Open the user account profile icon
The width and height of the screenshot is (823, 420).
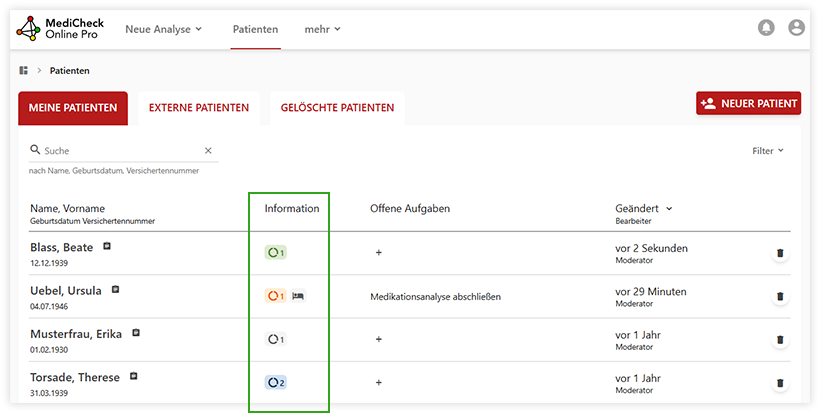796,28
